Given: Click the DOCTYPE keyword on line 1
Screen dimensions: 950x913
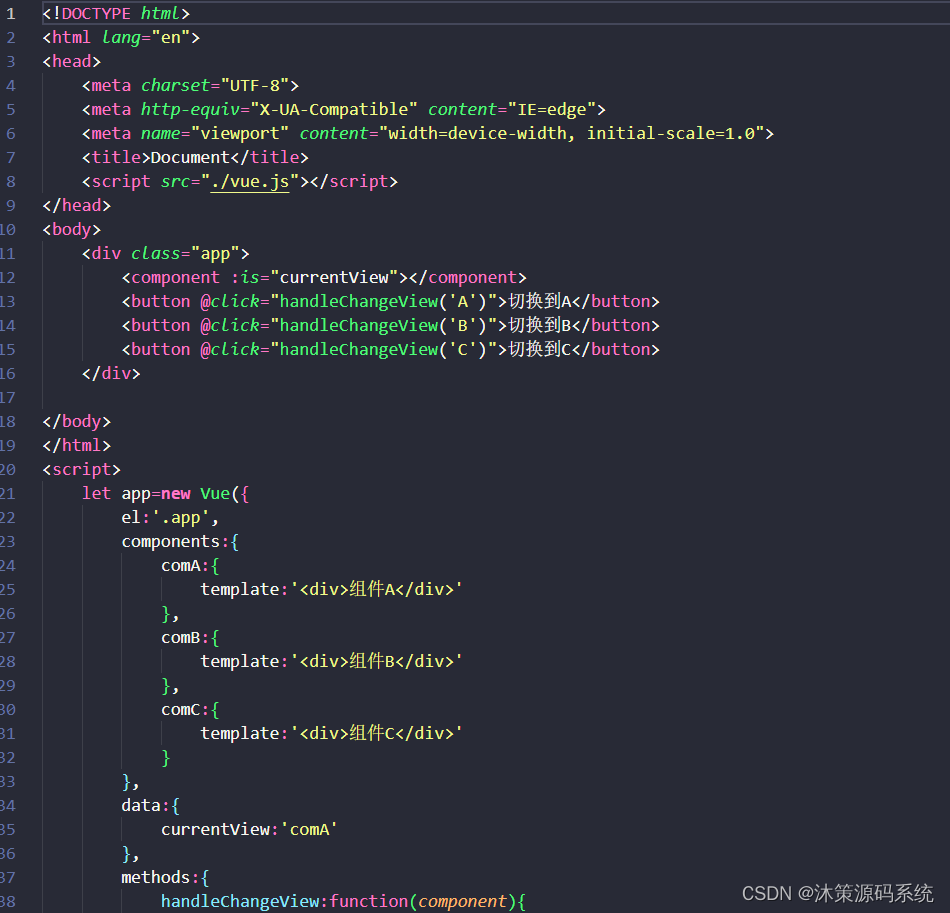Looking at the screenshot, I should pos(96,13).
